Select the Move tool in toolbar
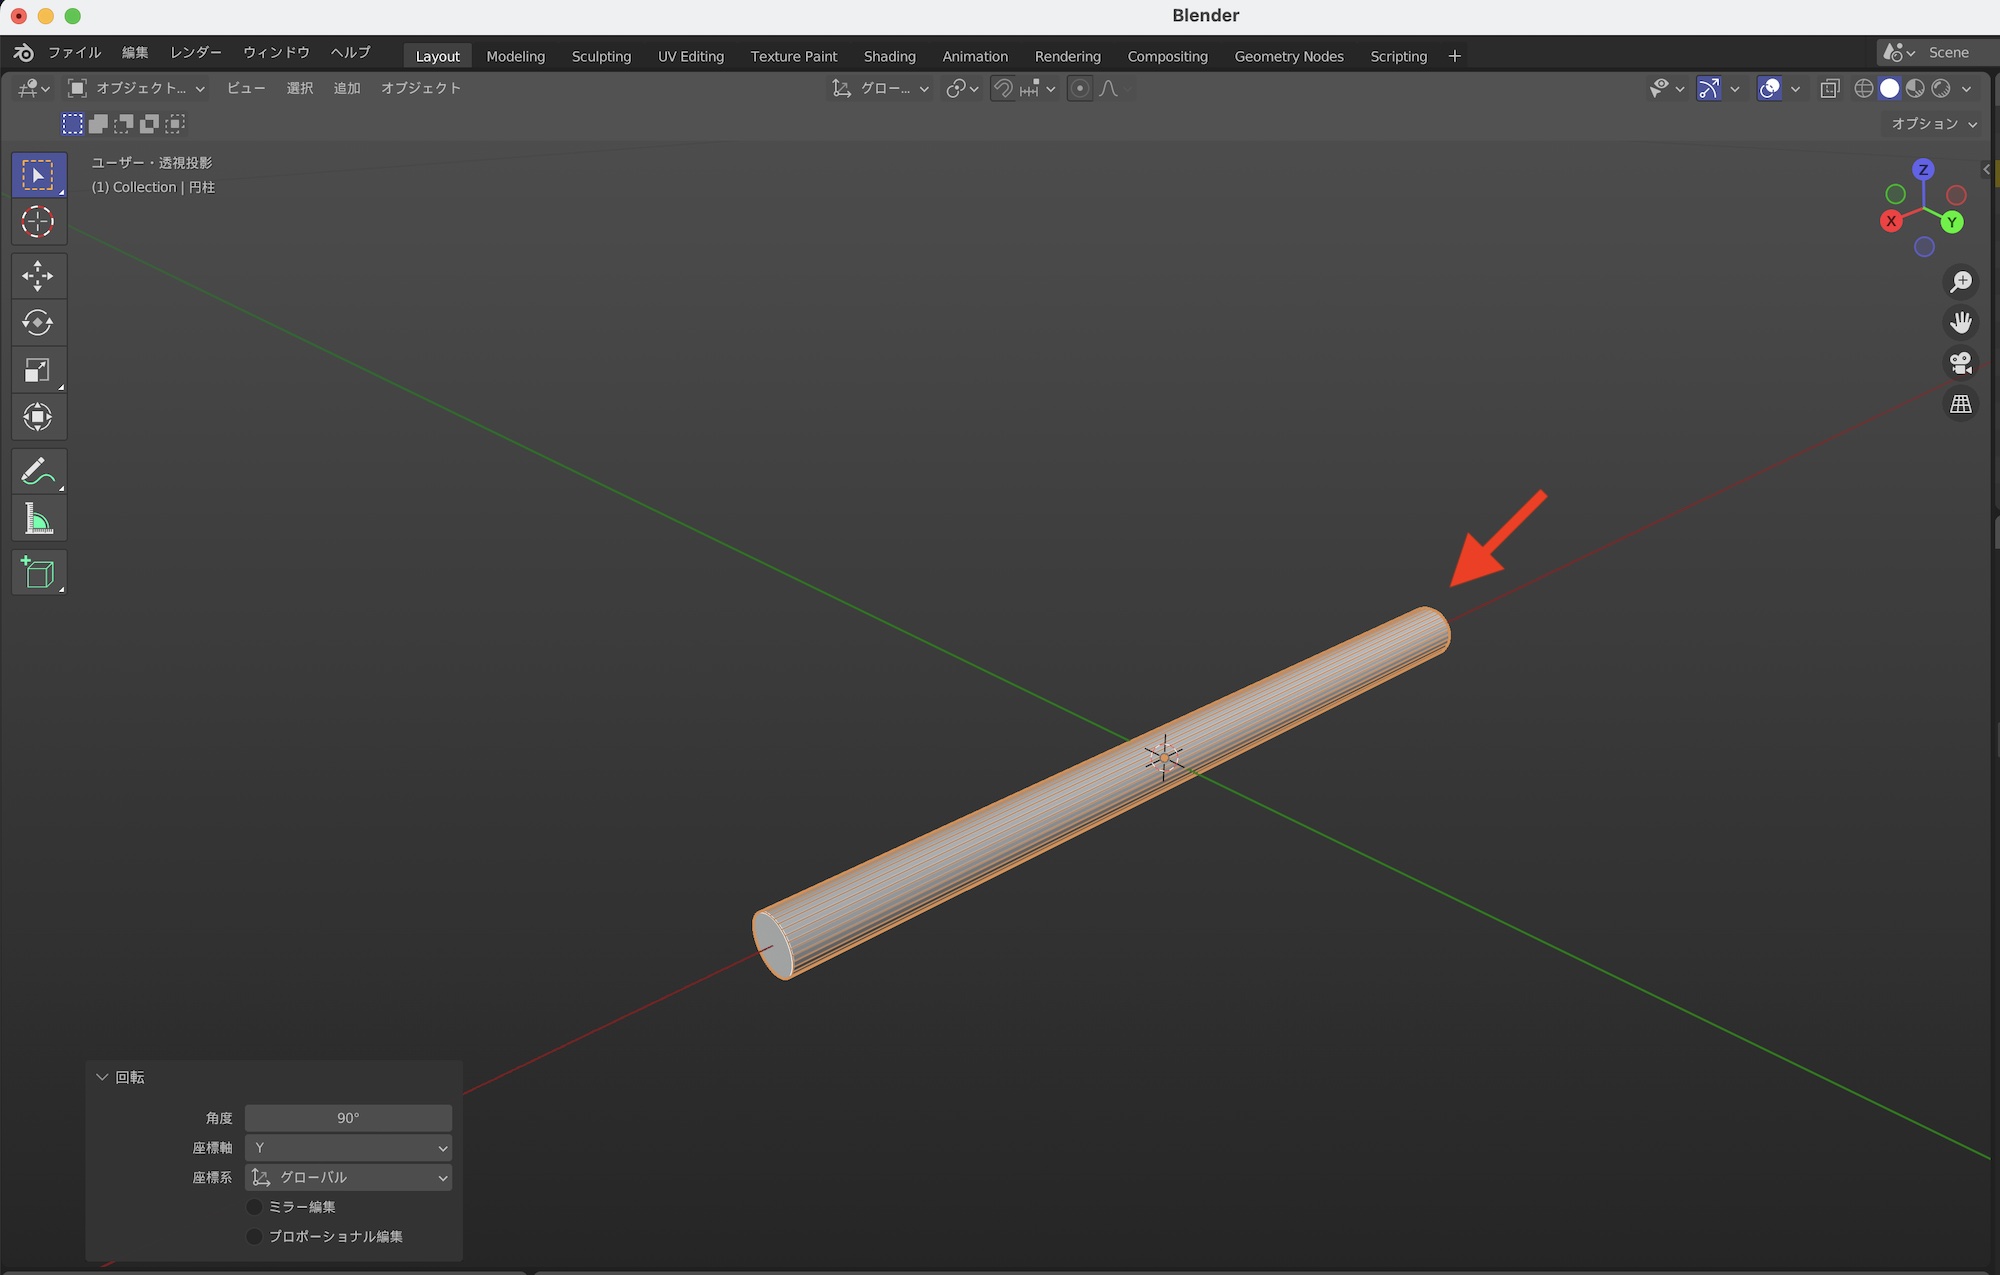This screenshot has width=2000, height=1275. [x=38, y=275]
